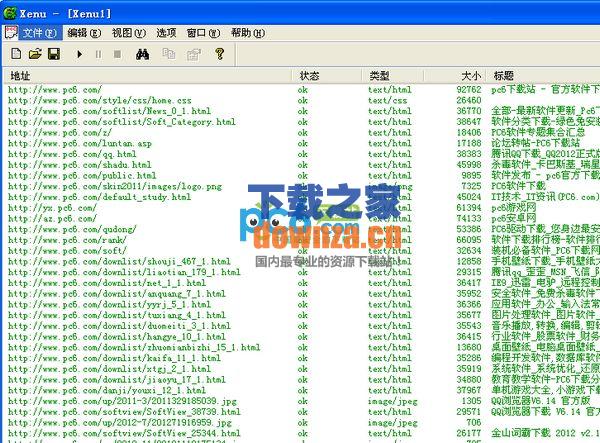The height and width of the screenshot is (443, 600).
Task: Stop the scan with the square icon
Action: pos(117,54)
